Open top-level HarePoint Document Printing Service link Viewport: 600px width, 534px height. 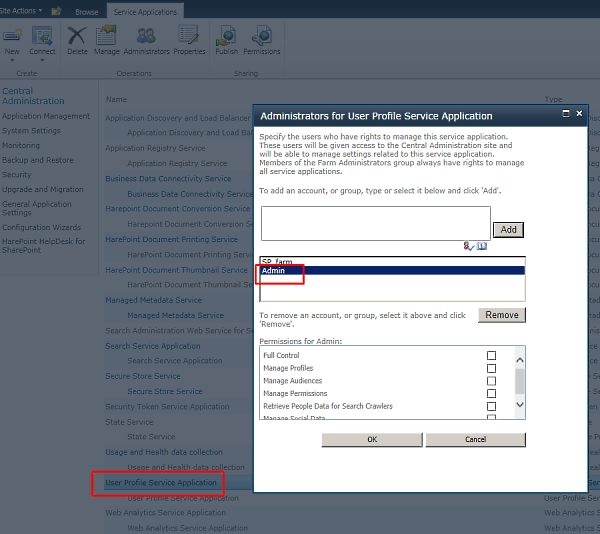click(171, 239)
